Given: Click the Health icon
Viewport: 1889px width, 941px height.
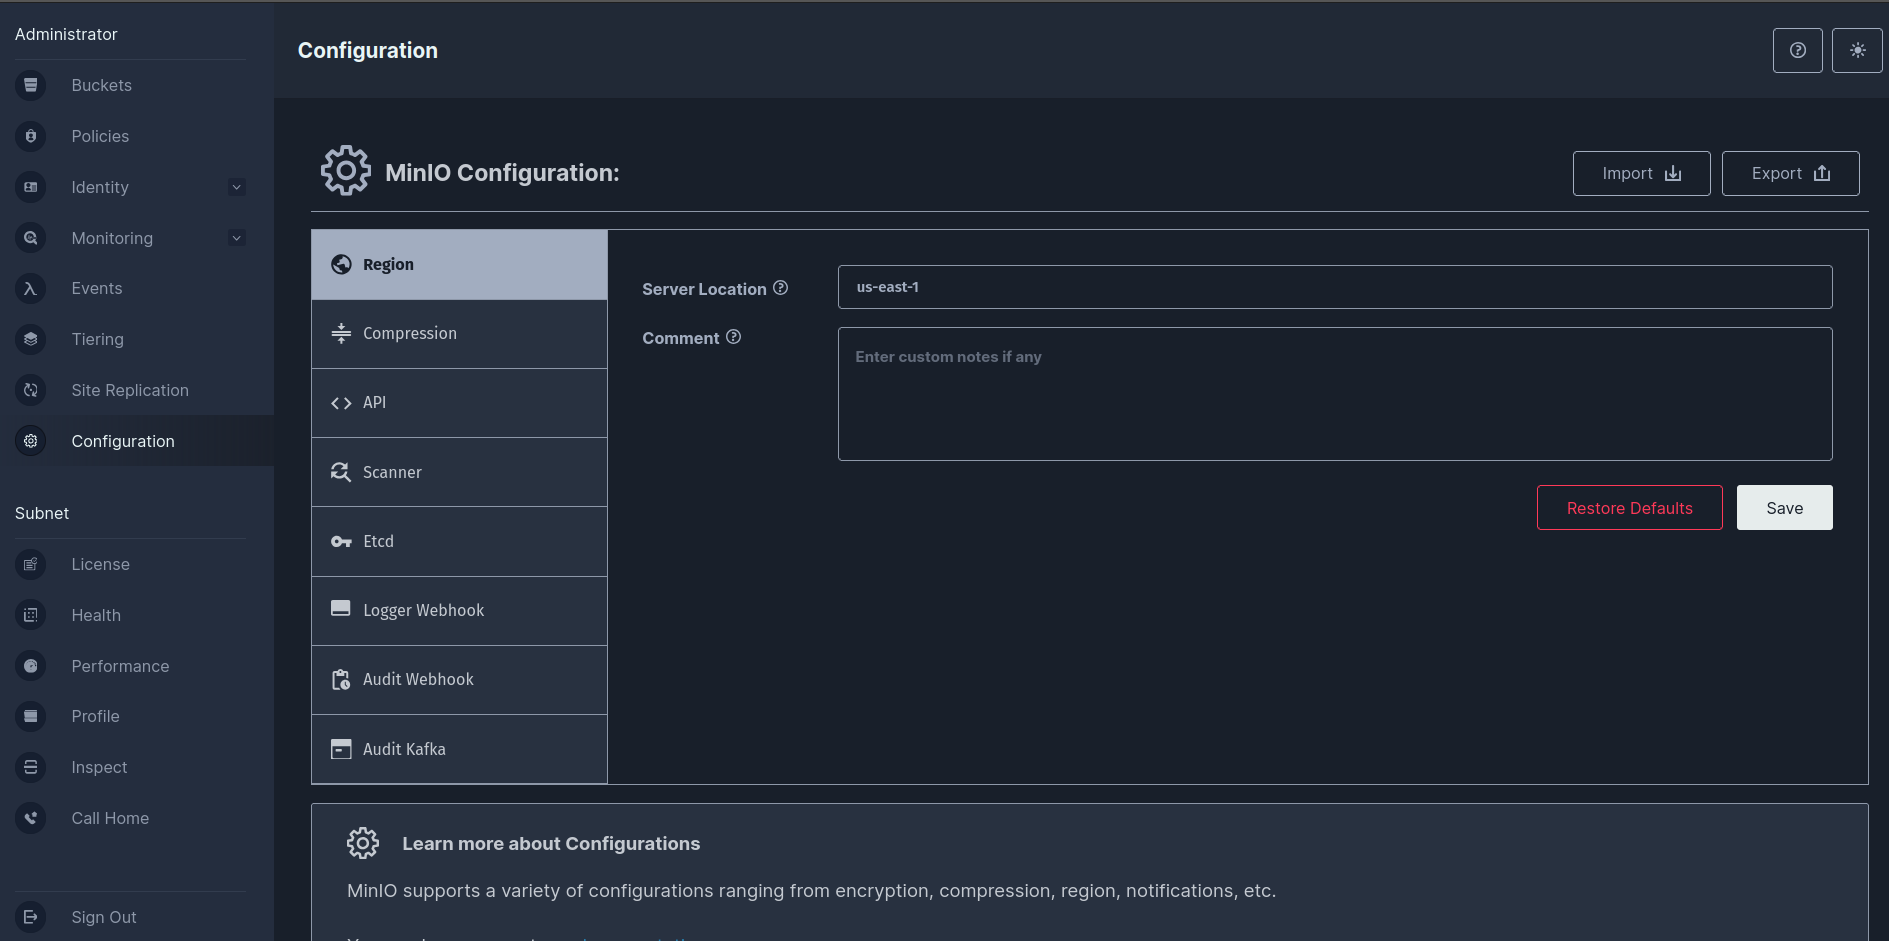Looking at the screenshot, I should coord(31,615).
